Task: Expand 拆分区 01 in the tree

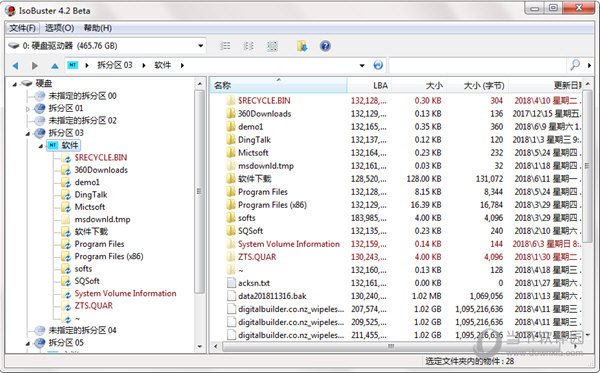Action: tap(28, 109)
